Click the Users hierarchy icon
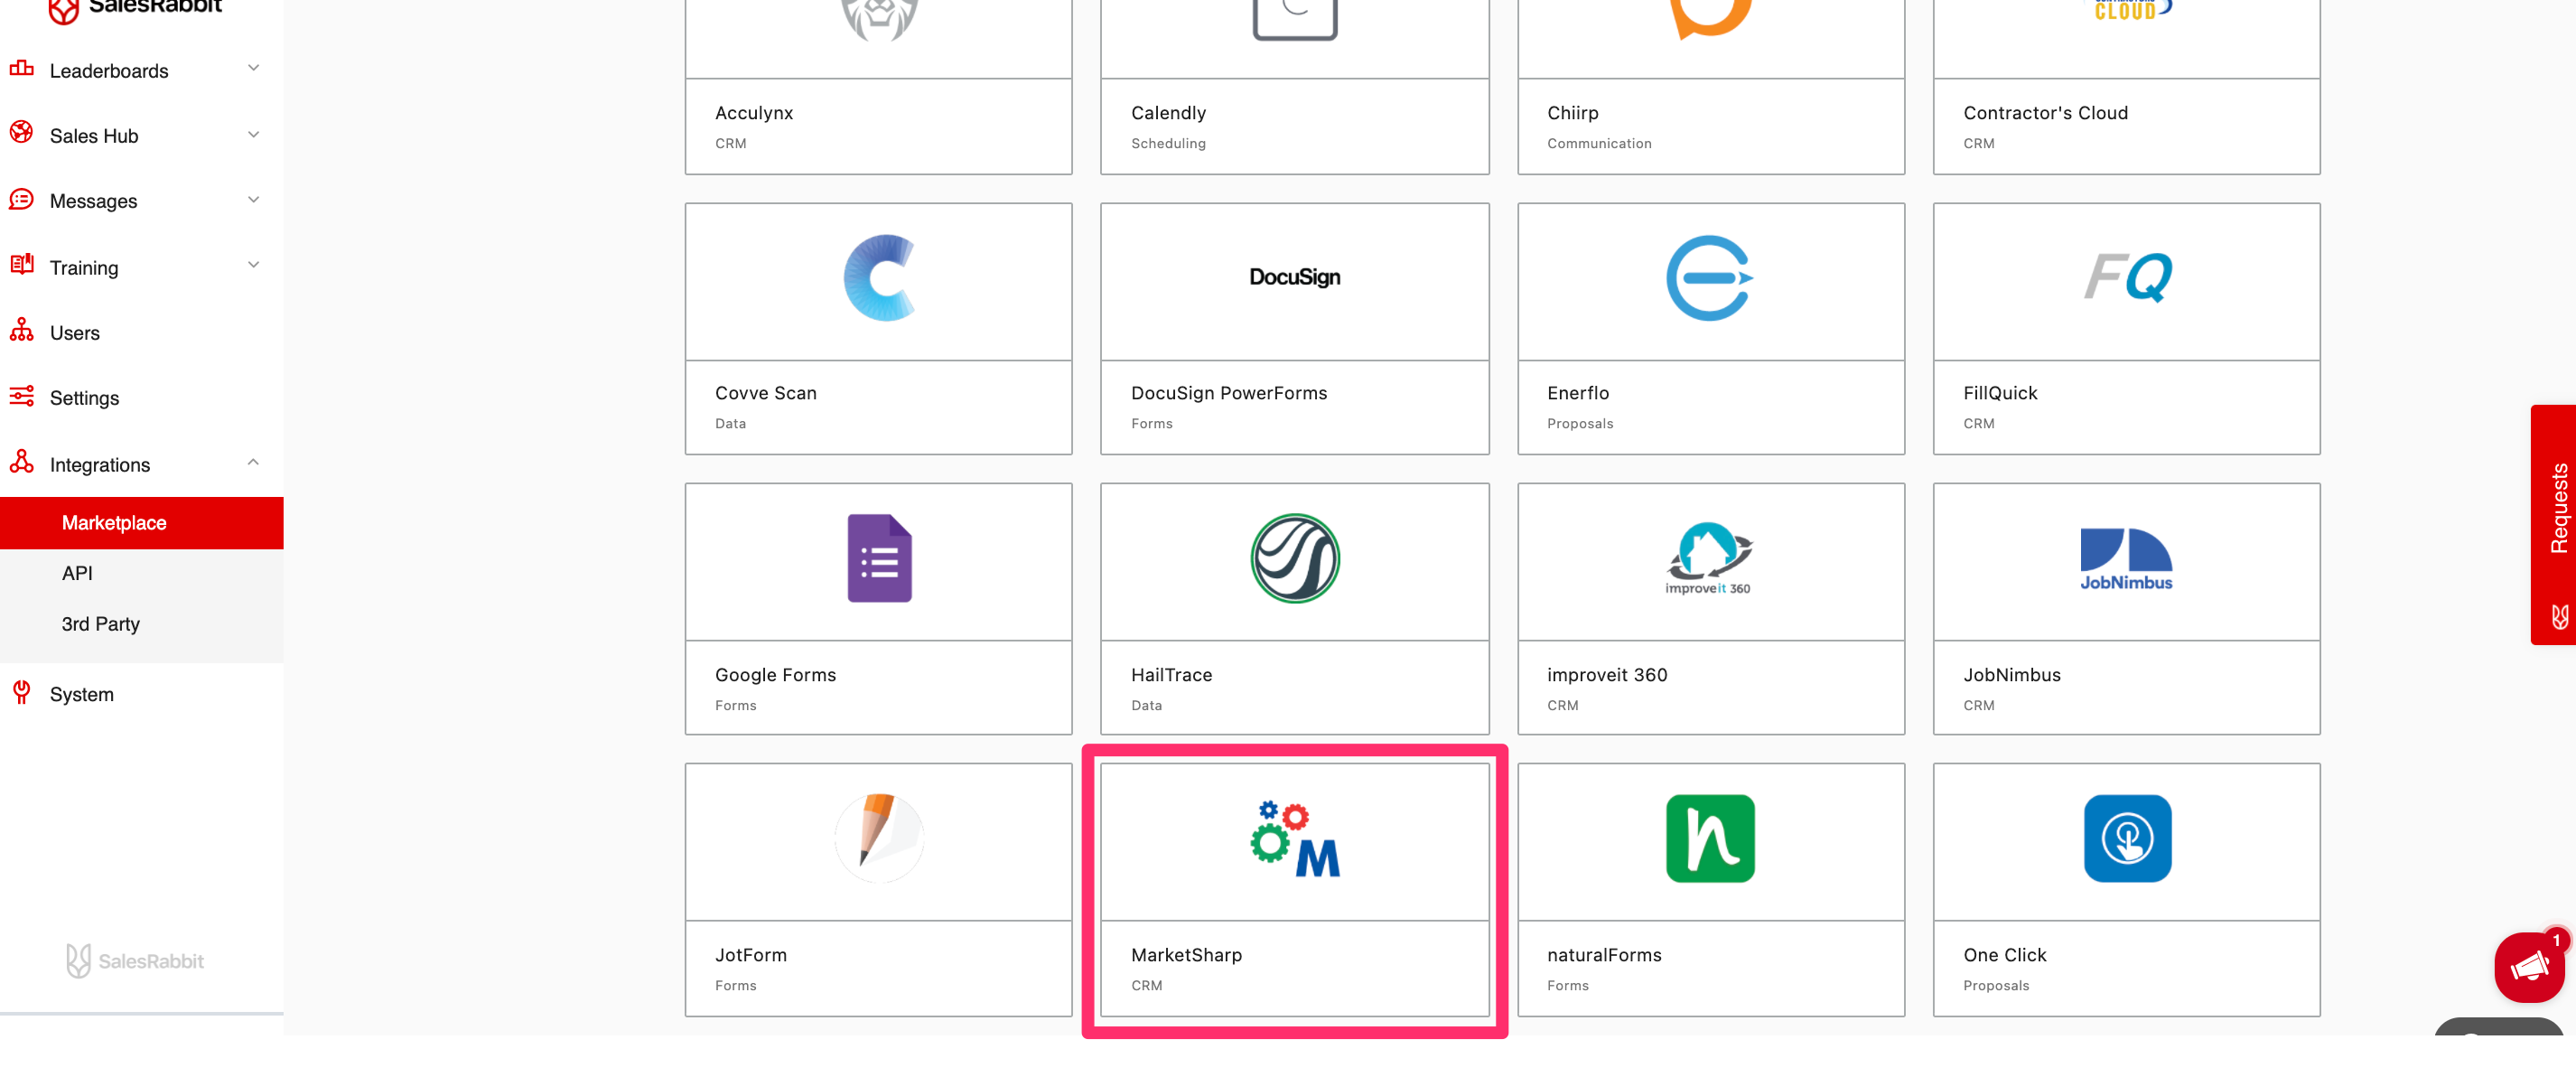Viewport: 2576px width, 1077px height. (21, 330)
